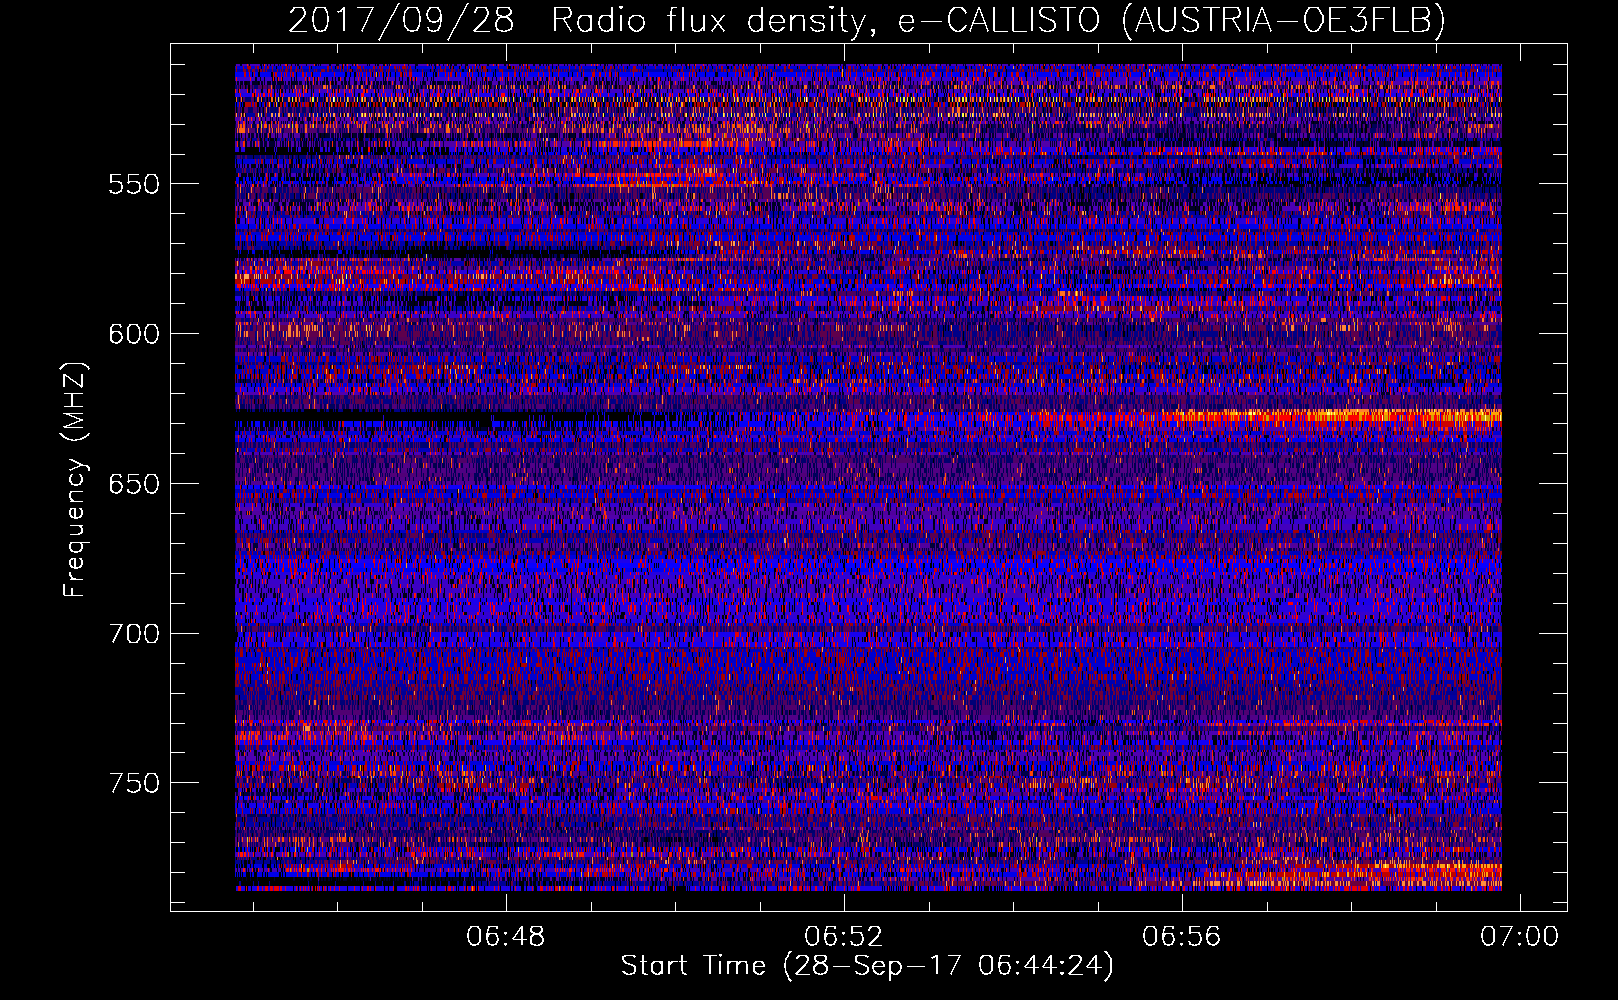Click the Frequency (MHZ) axis title
Screen dimensions: 1618x1000
pyautogui.click(x=76, y=479)
